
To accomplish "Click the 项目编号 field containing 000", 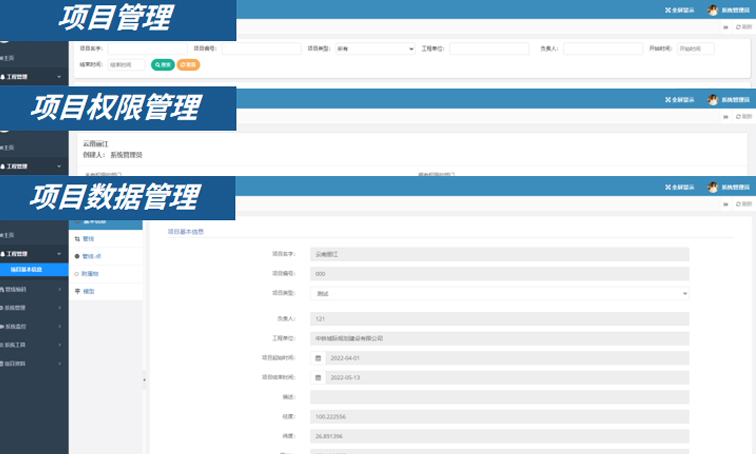I will pos(500,274).
